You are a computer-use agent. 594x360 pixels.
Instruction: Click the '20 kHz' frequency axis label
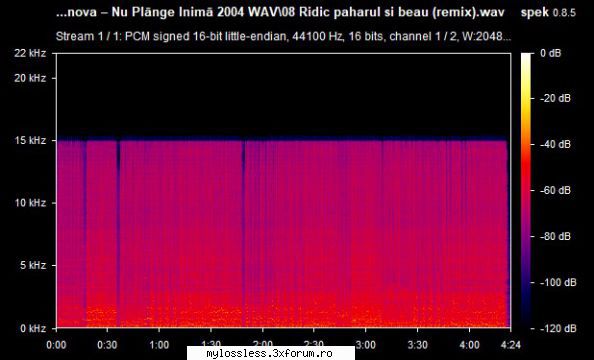(30, 78)
